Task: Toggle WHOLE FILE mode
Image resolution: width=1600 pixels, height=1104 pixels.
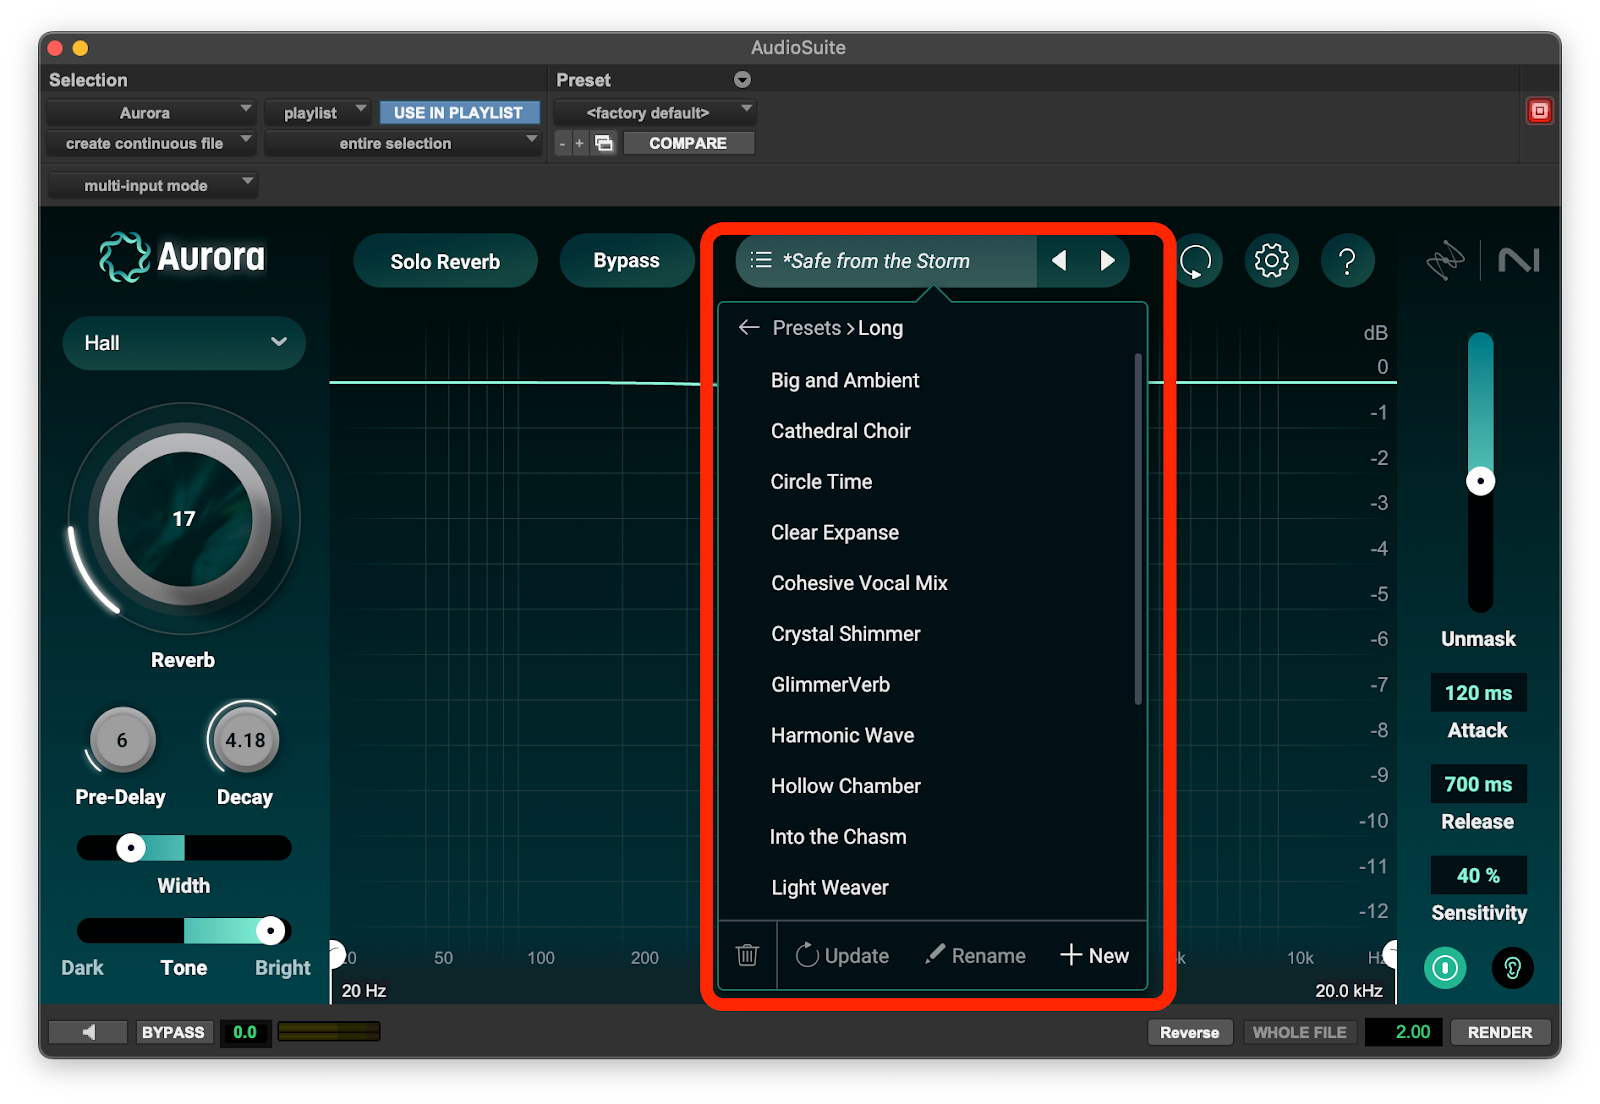Action: click(x=1299, y=1032)
